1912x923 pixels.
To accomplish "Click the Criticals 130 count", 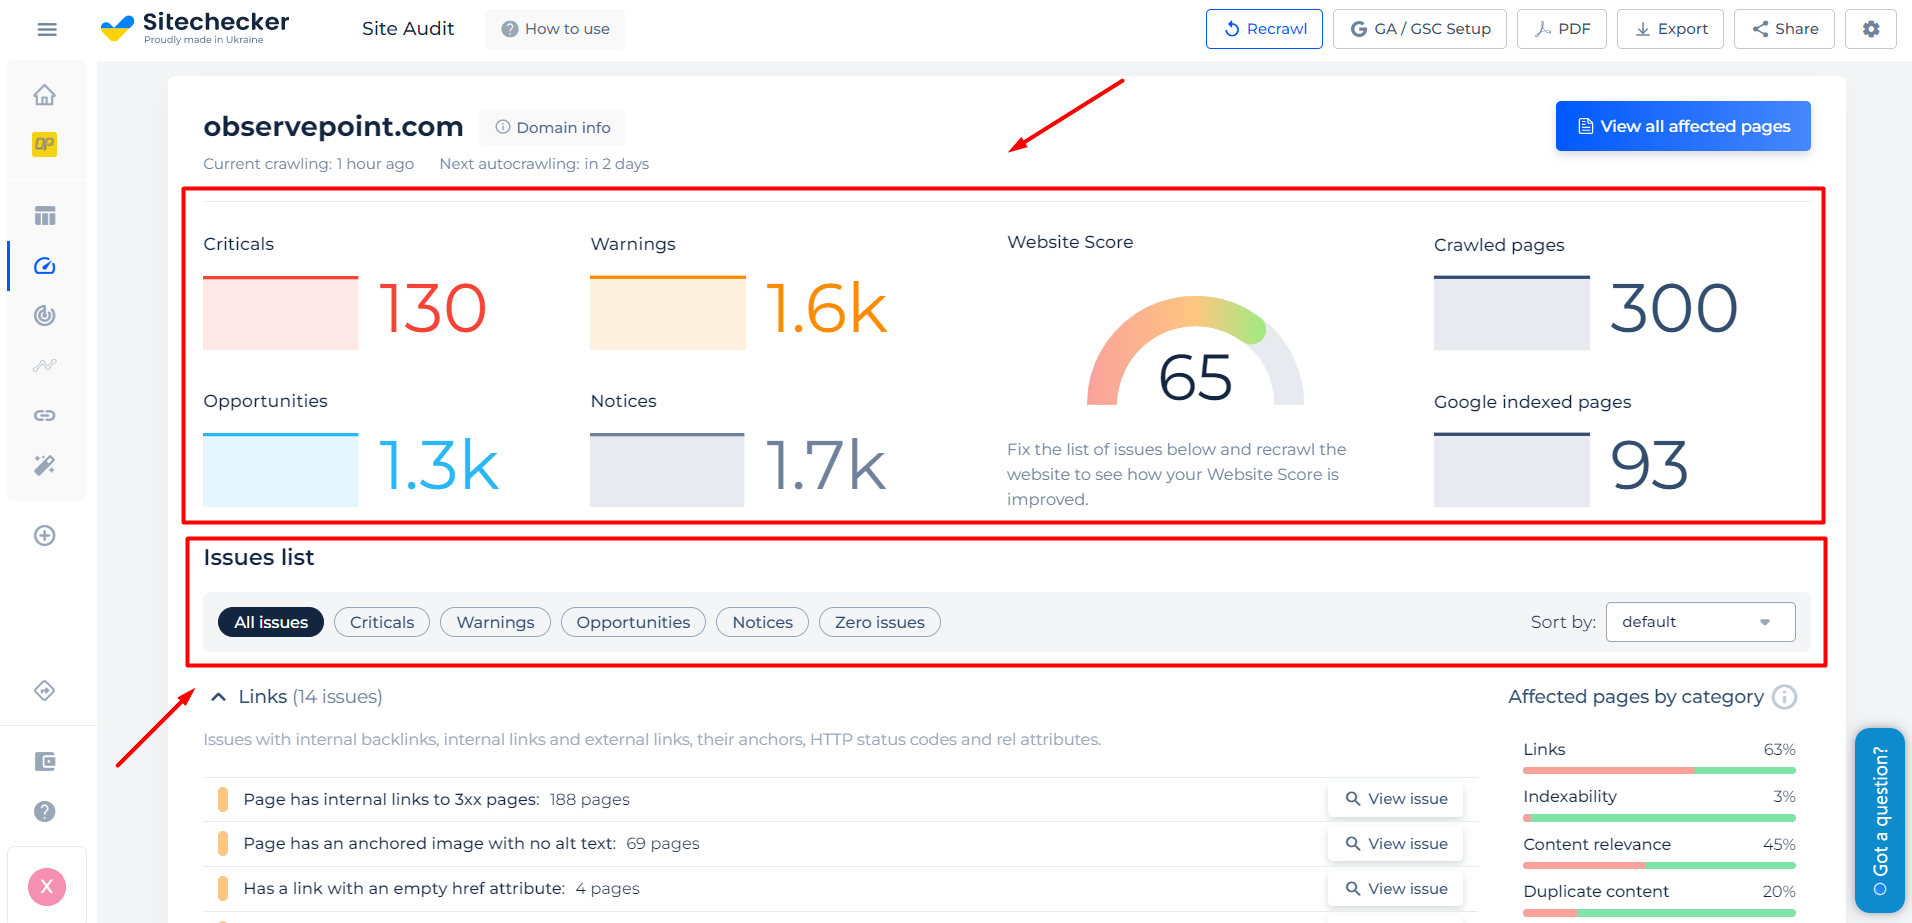I will pyautogui.click(x=433, y=308).
